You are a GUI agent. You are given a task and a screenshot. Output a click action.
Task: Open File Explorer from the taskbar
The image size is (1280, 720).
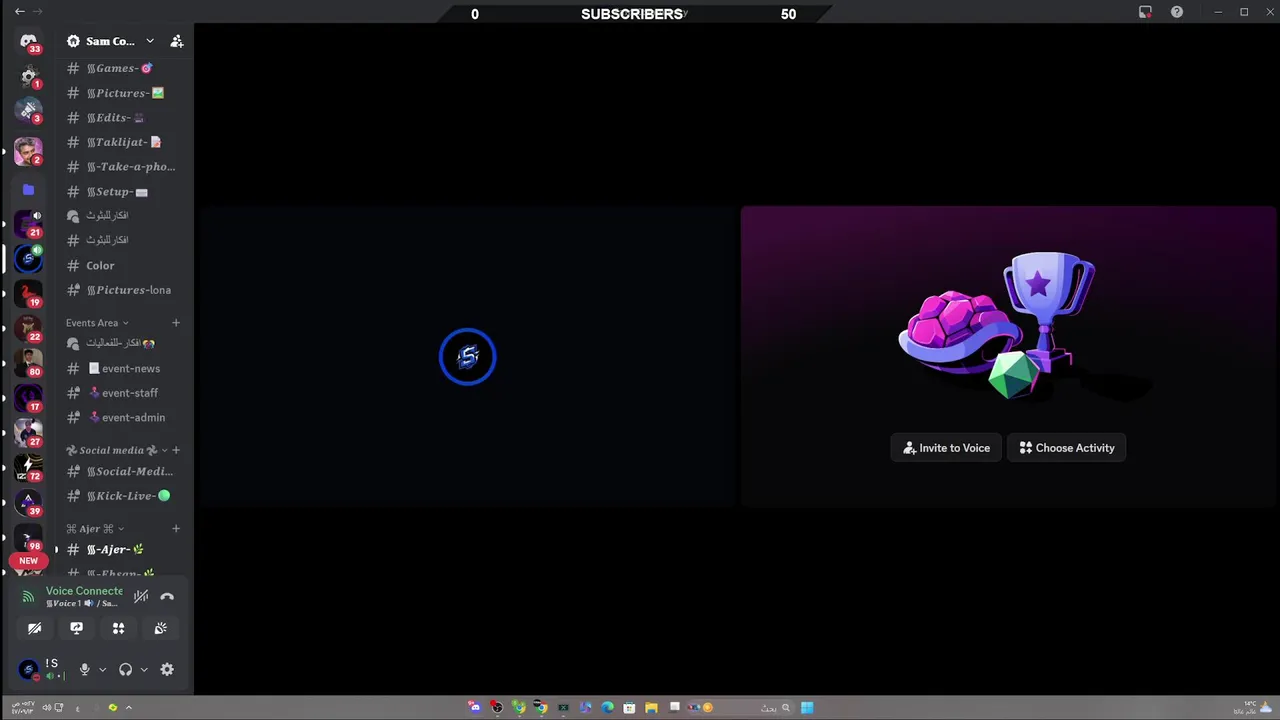(651, 707)
